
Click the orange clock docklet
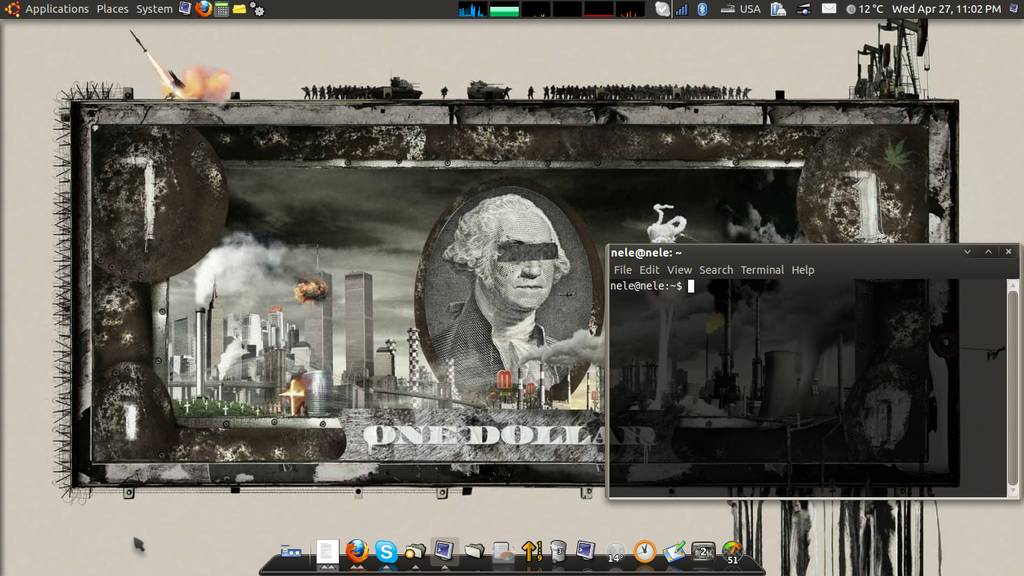[x=645, y=552]
